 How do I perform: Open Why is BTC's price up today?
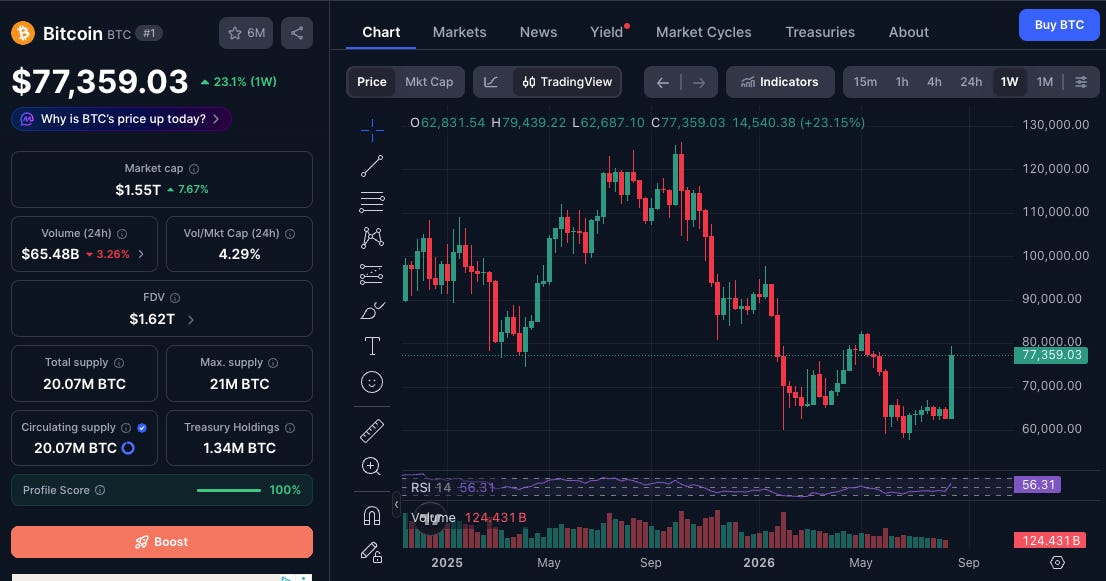121,119
